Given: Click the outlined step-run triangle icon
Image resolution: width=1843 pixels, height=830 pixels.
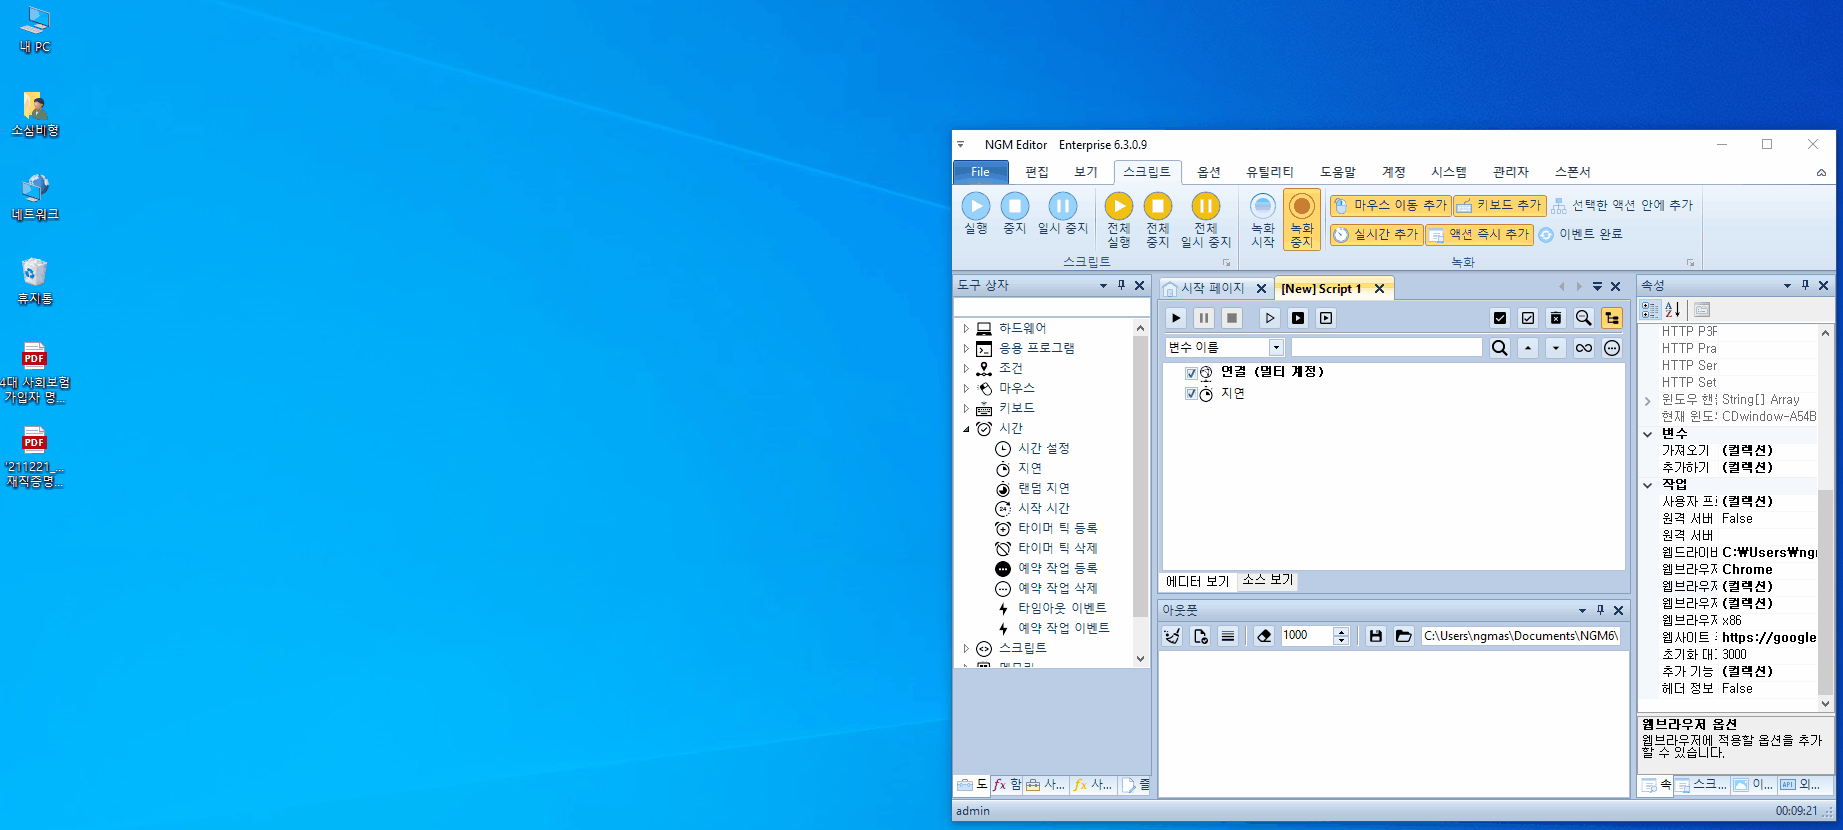Looking at the screenshot, I should (1270, 318).
